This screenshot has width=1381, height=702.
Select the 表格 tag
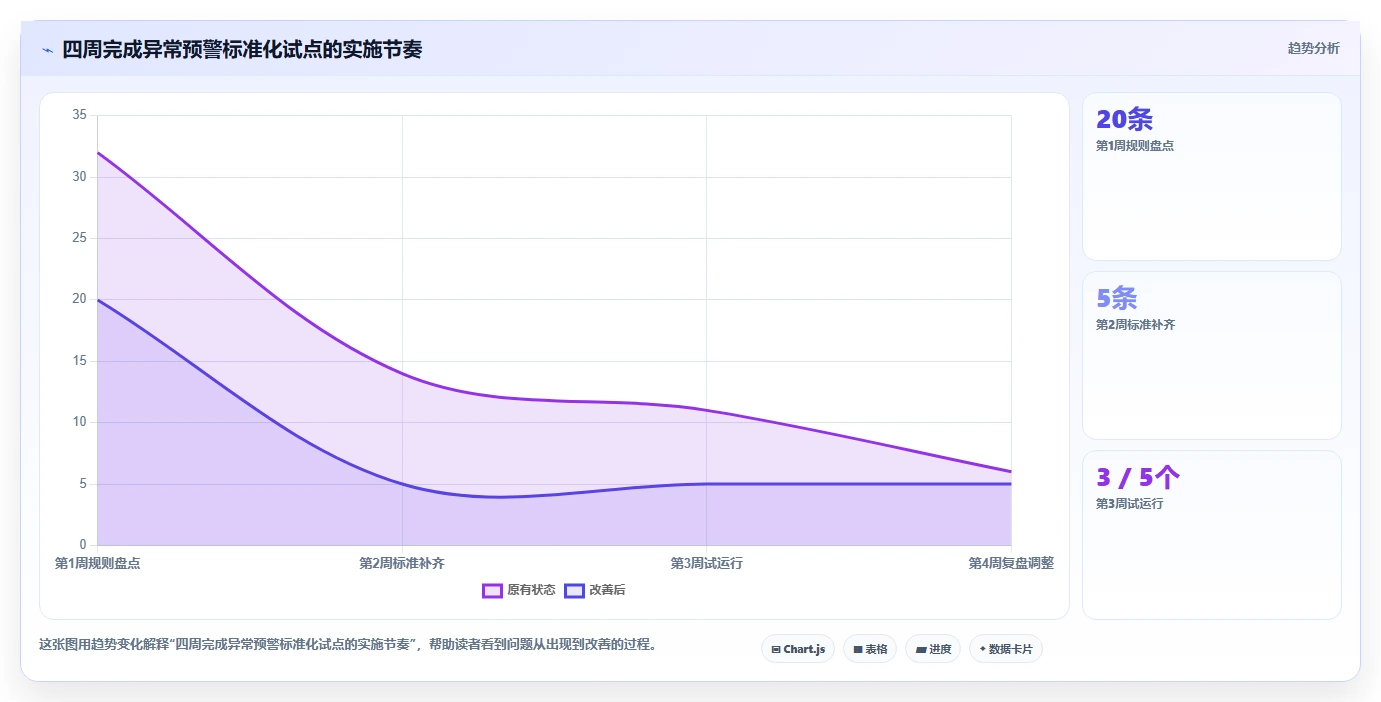(x=870, y=649)
